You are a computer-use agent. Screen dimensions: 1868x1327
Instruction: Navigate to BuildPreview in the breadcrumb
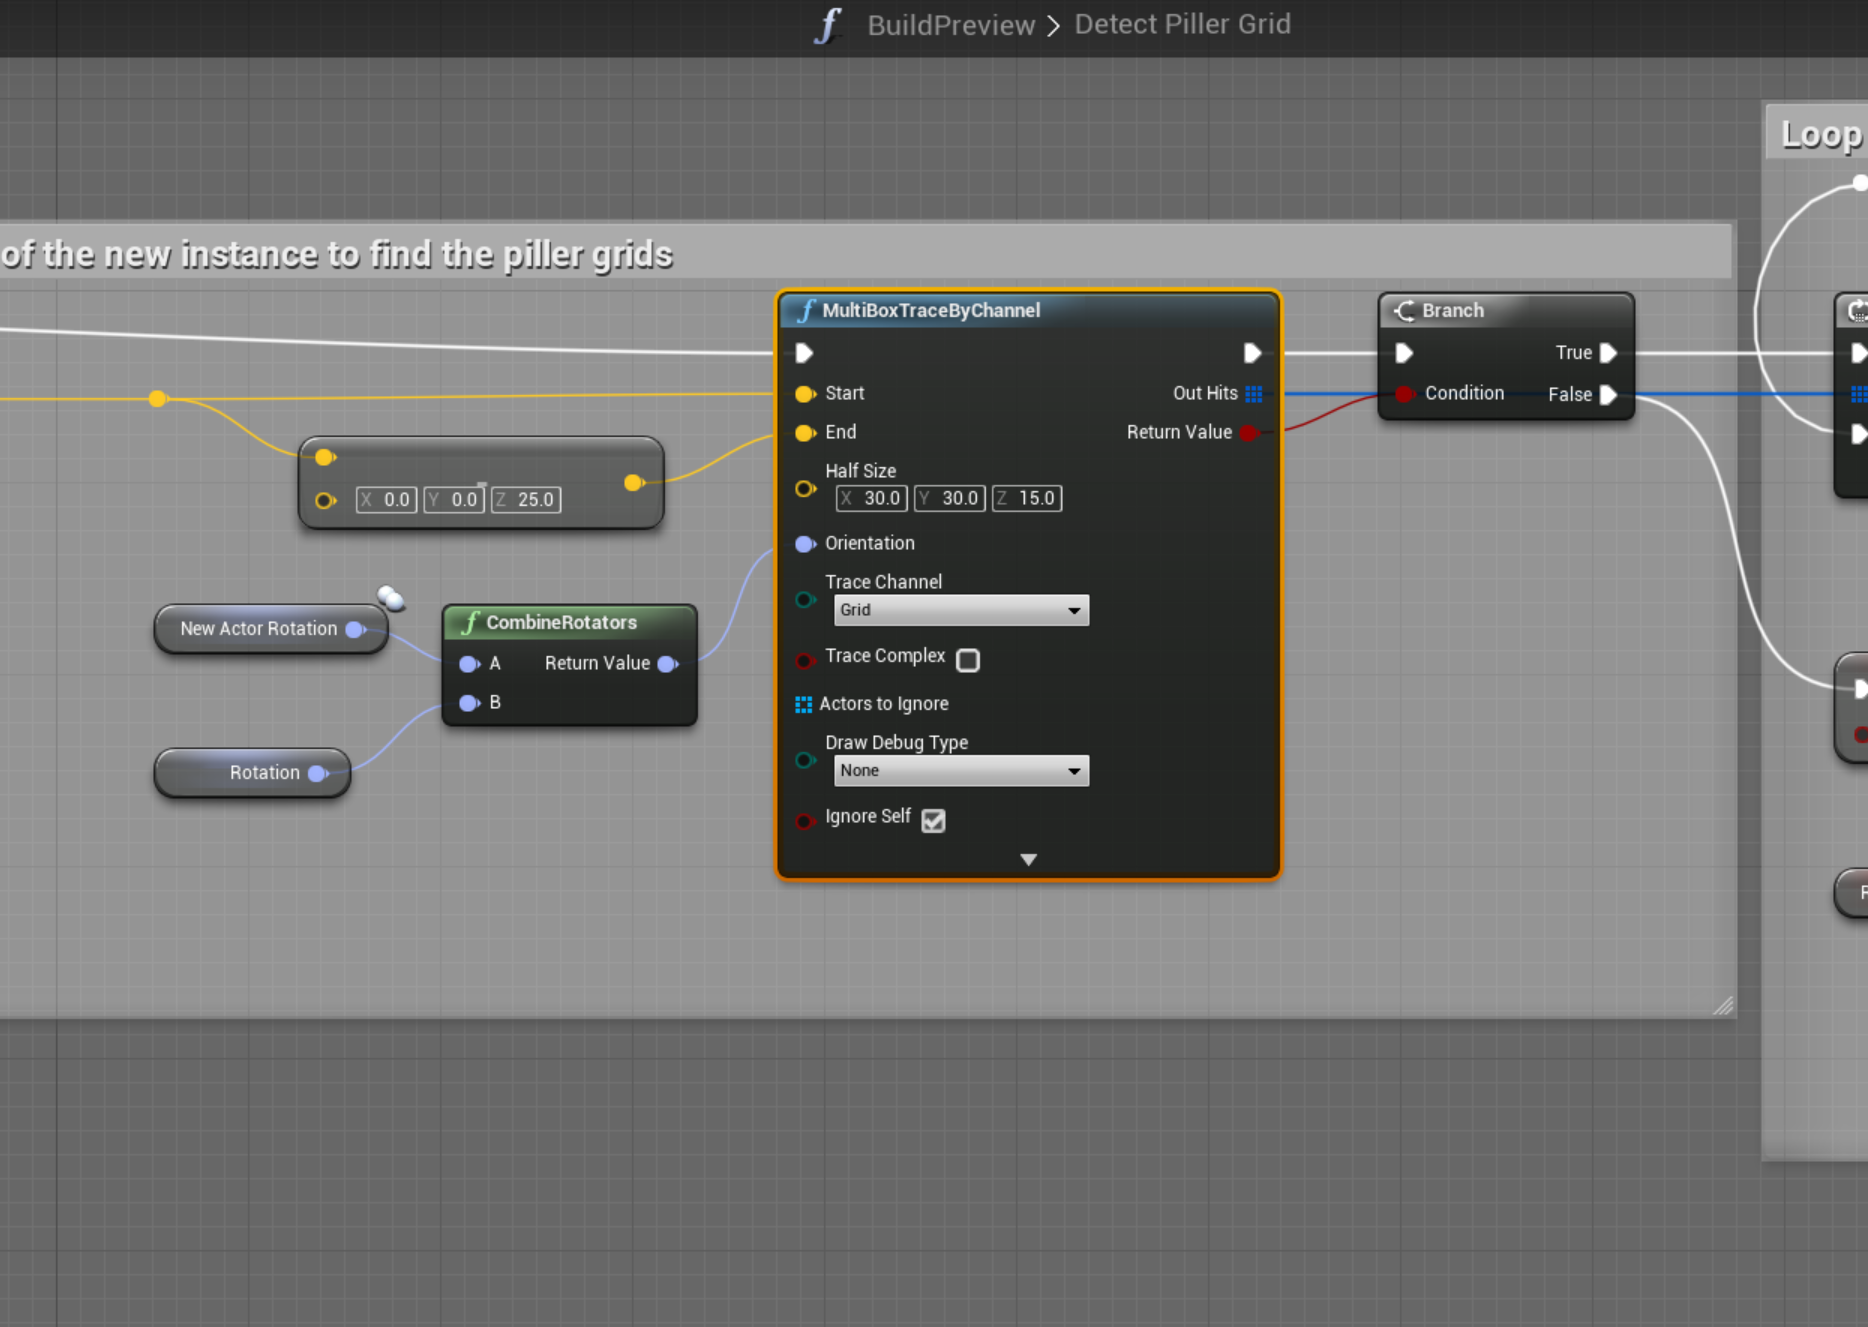pyautogui.click(x=950, y=25)
